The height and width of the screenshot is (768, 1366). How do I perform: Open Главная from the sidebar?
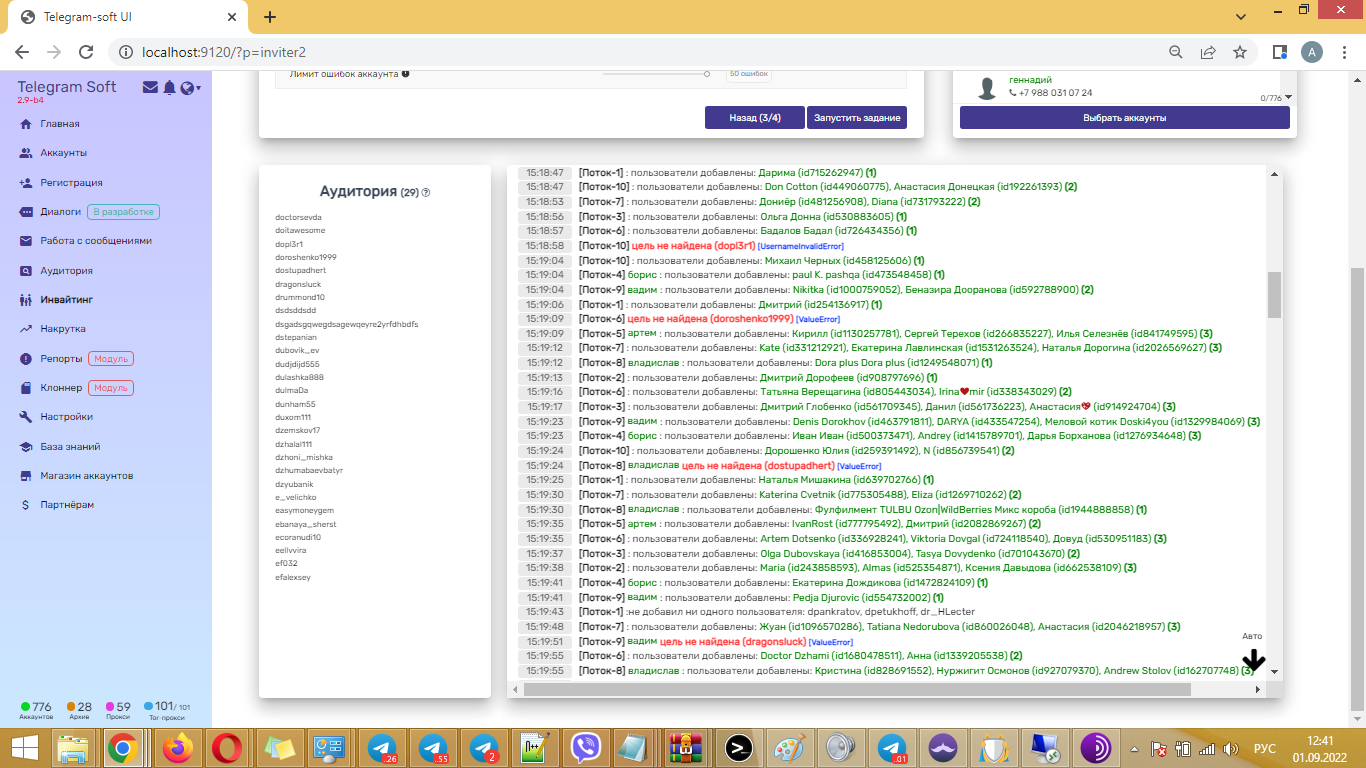click(60, 124)
